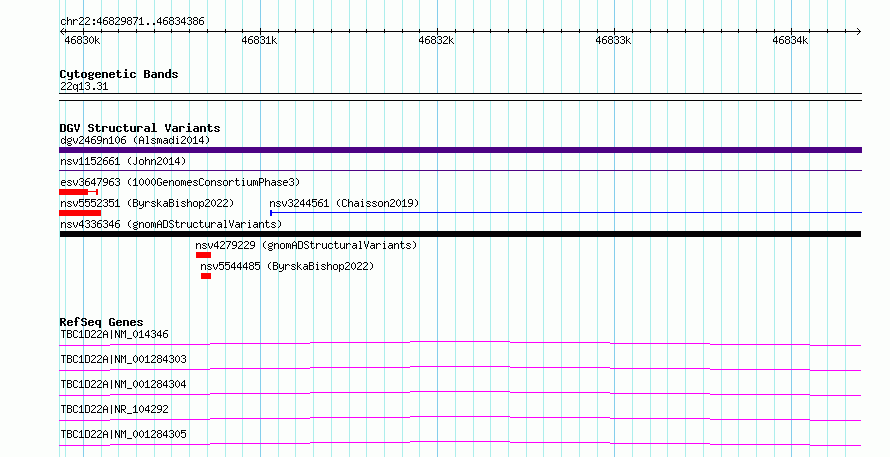Click the thick purple dgv2469n106 variant bar

pyautogui.click(x=460, y=150)
